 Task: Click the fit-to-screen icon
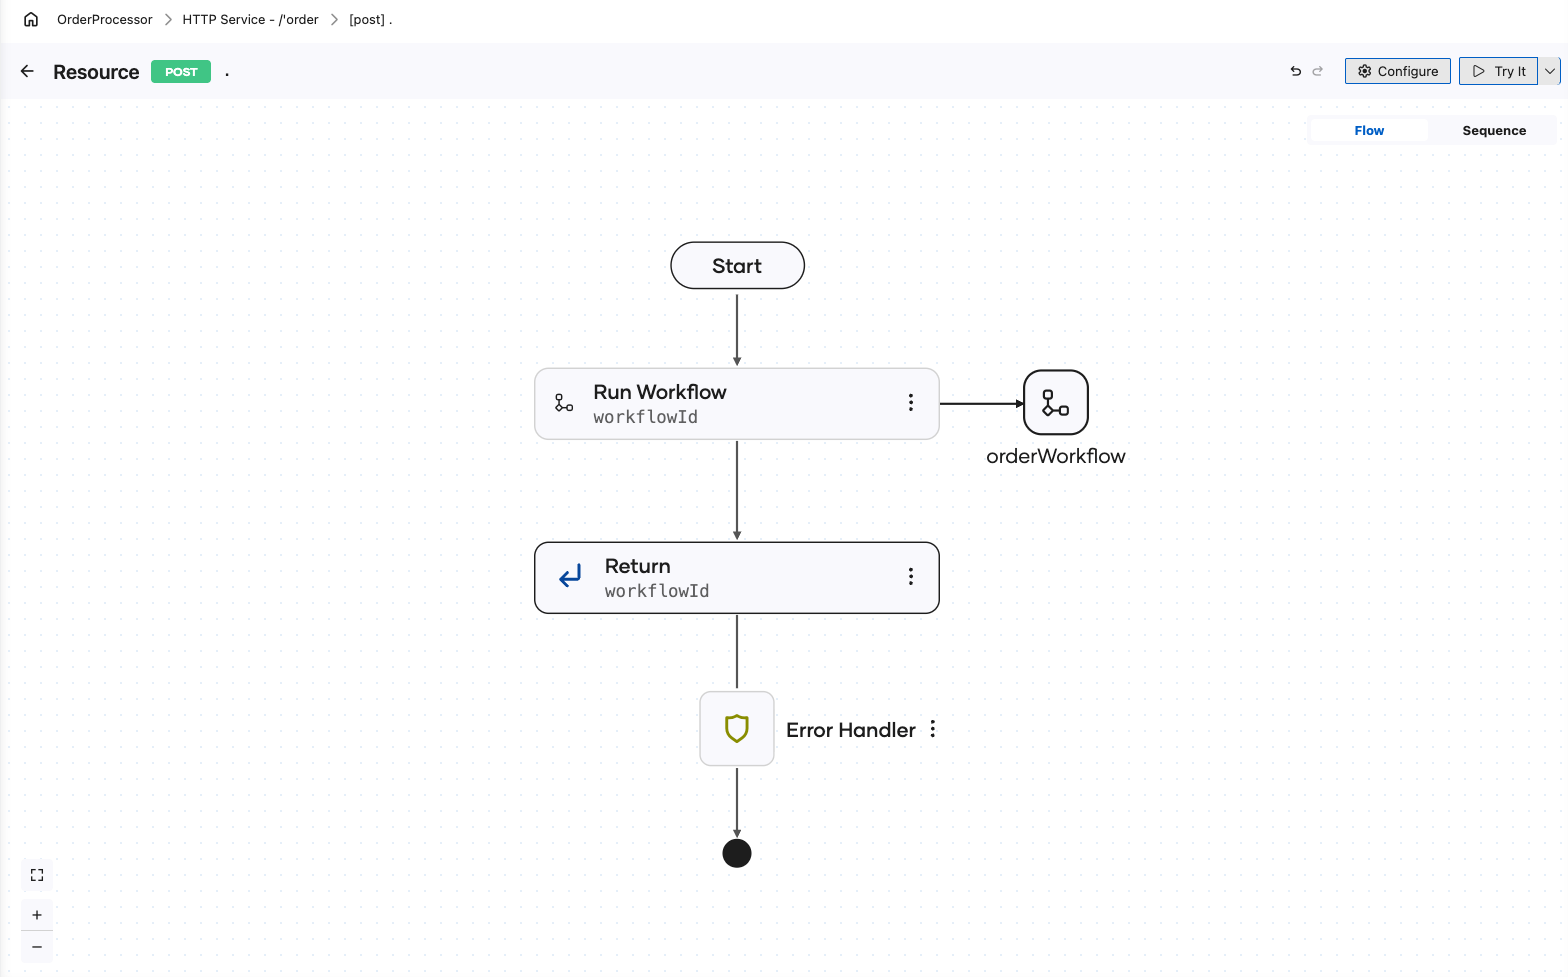pos(37,875)
